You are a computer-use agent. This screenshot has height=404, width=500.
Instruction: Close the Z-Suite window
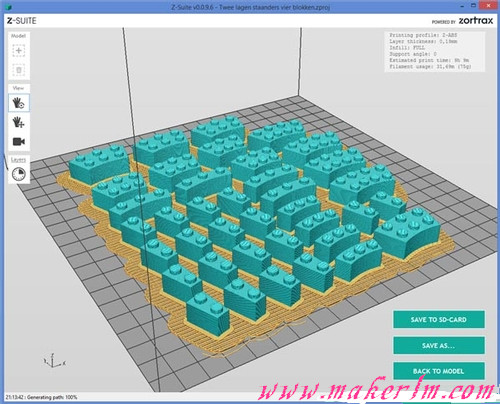pos(489,6)
